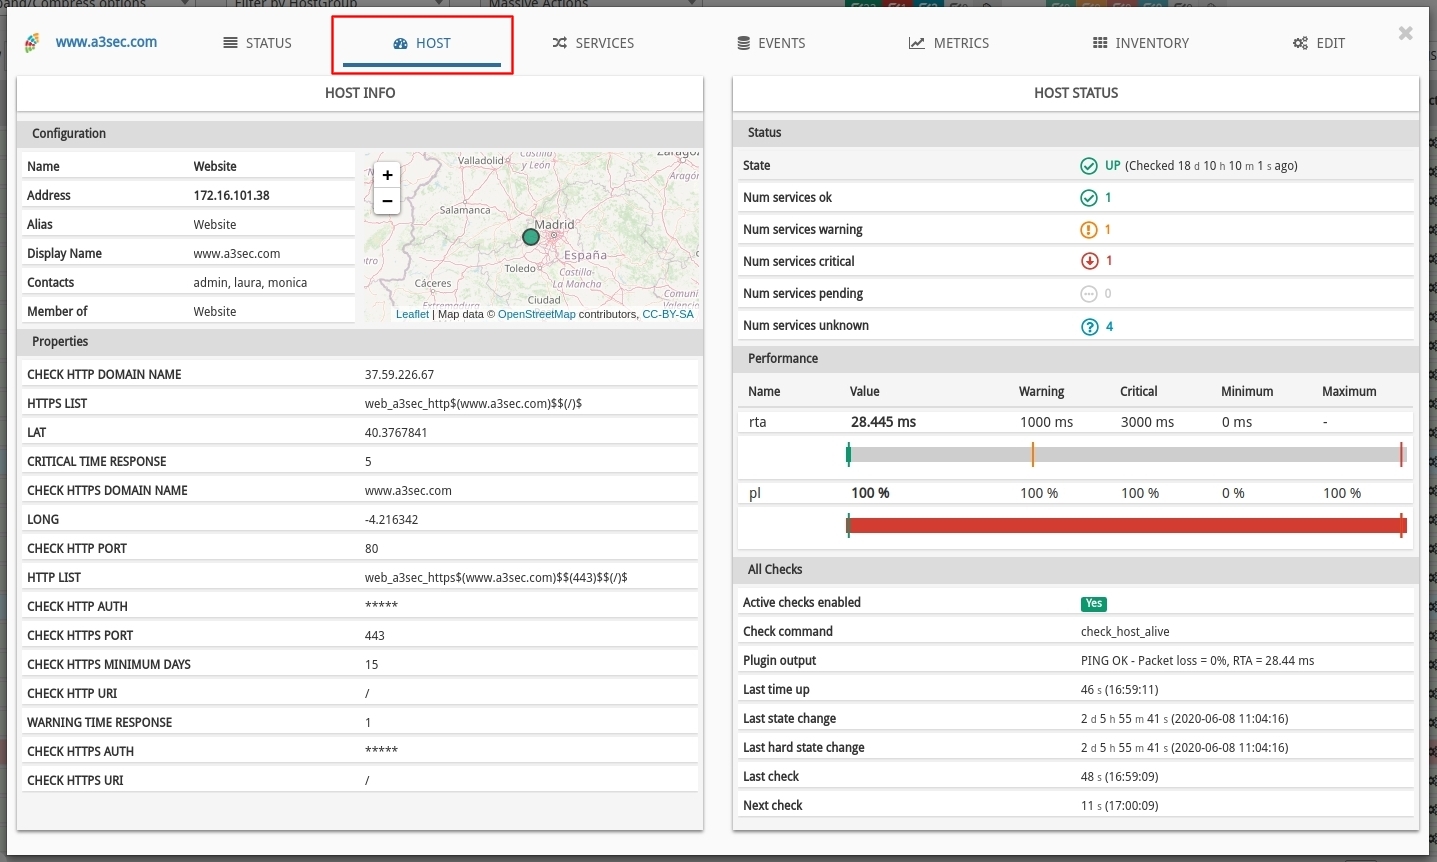Click the rta critical threshold 3000 ms
This screenshot has height=862, width=1437.
point(1147,423)
